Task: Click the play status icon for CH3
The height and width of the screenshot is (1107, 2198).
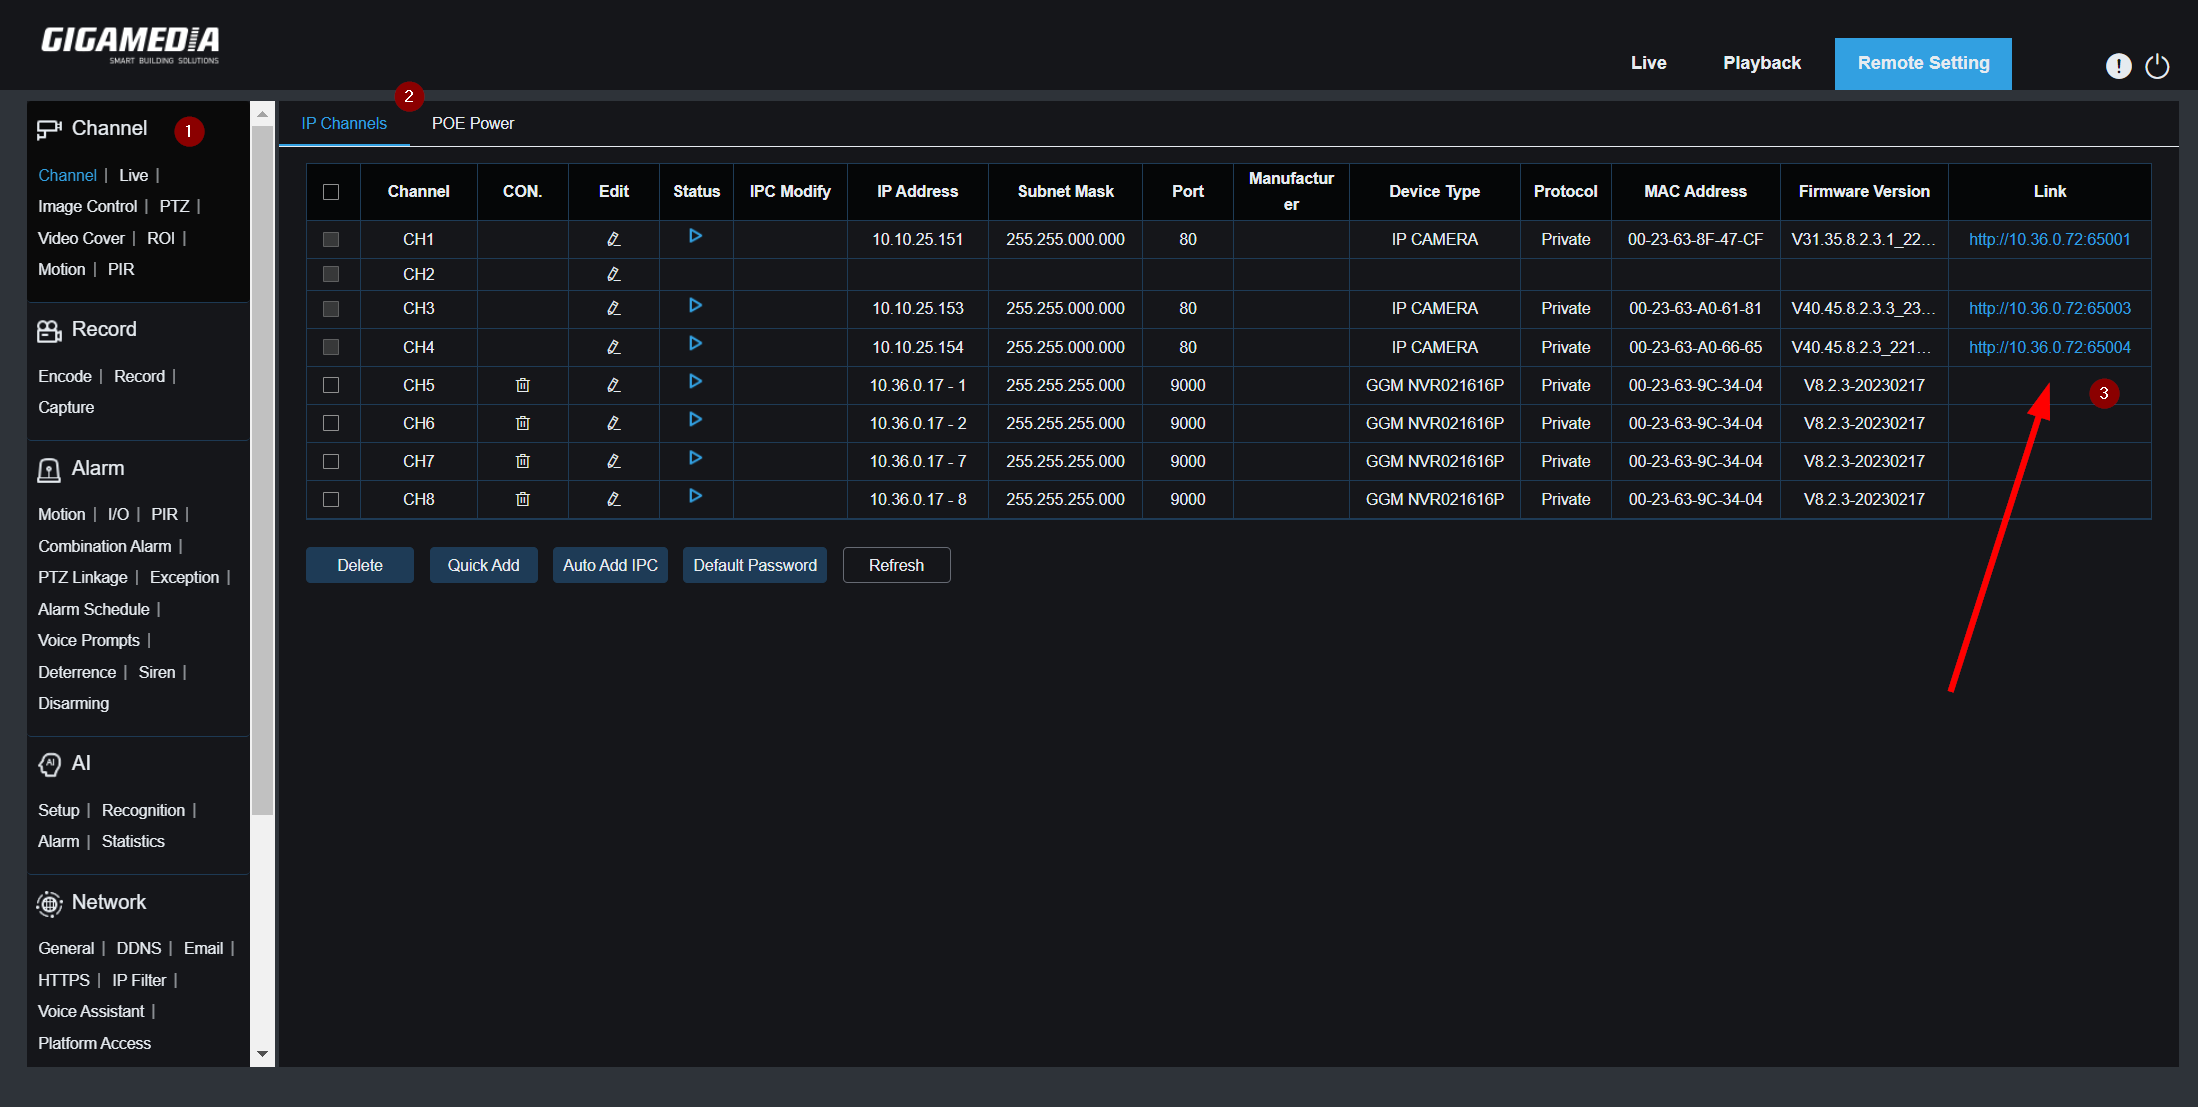Action: tap(695, 306)
